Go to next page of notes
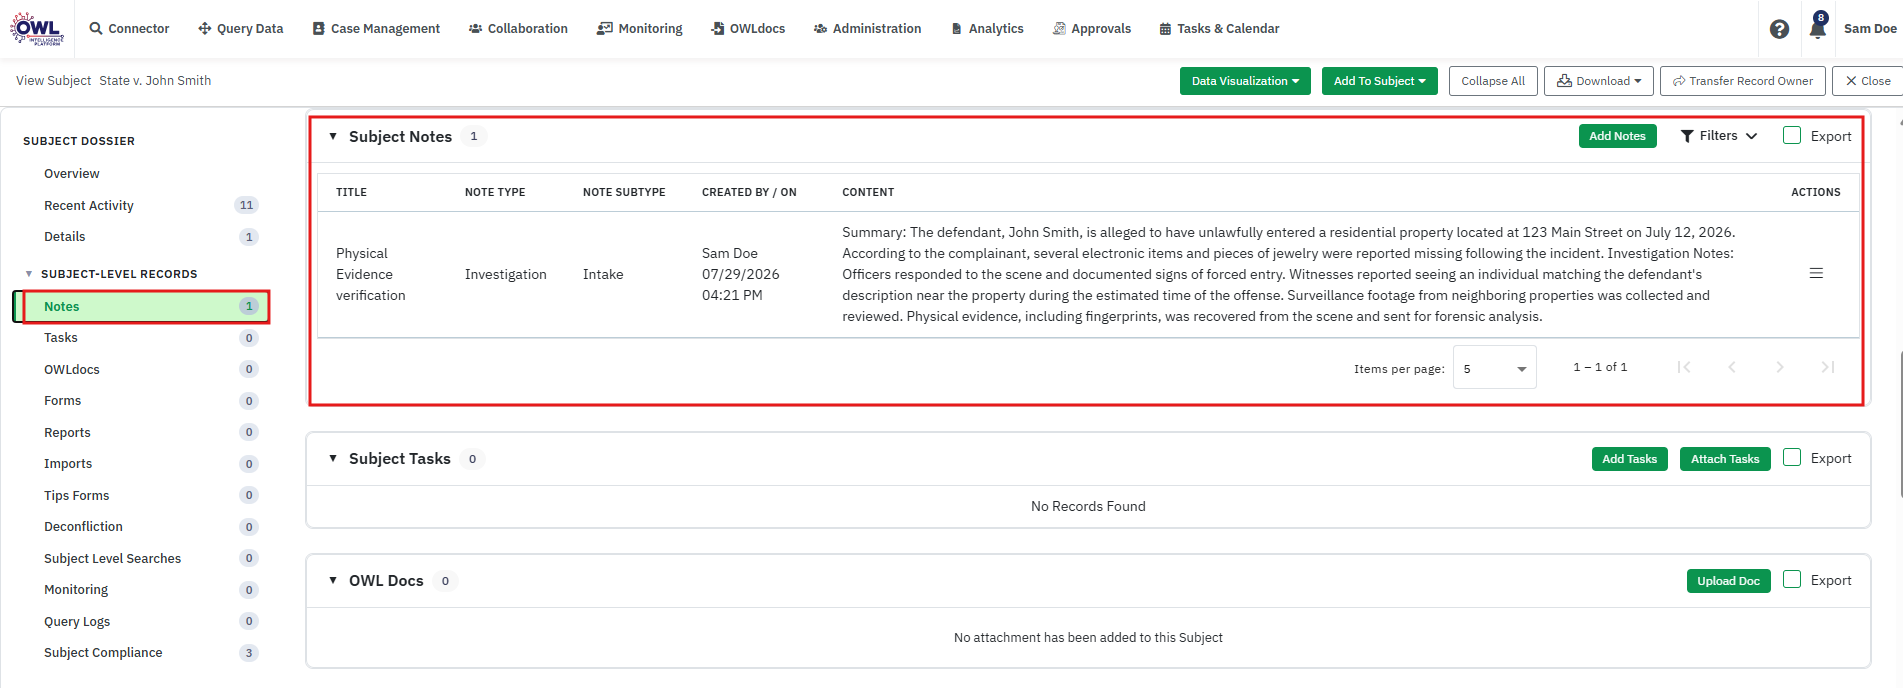This screenshot has width=1903, height=688. point(1780,367)
